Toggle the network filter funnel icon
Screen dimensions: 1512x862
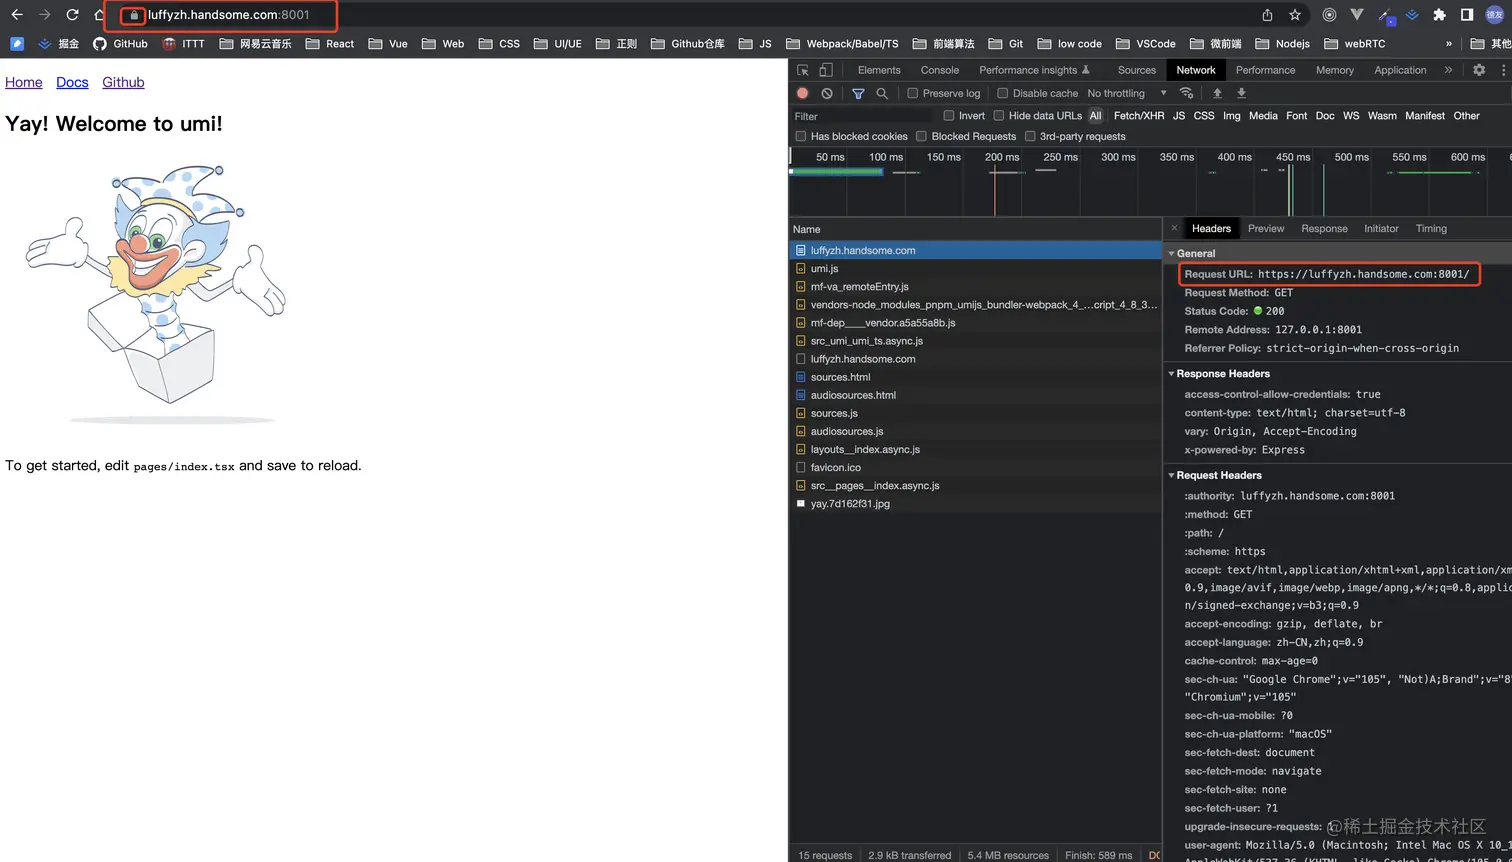[x=858, y=93]
